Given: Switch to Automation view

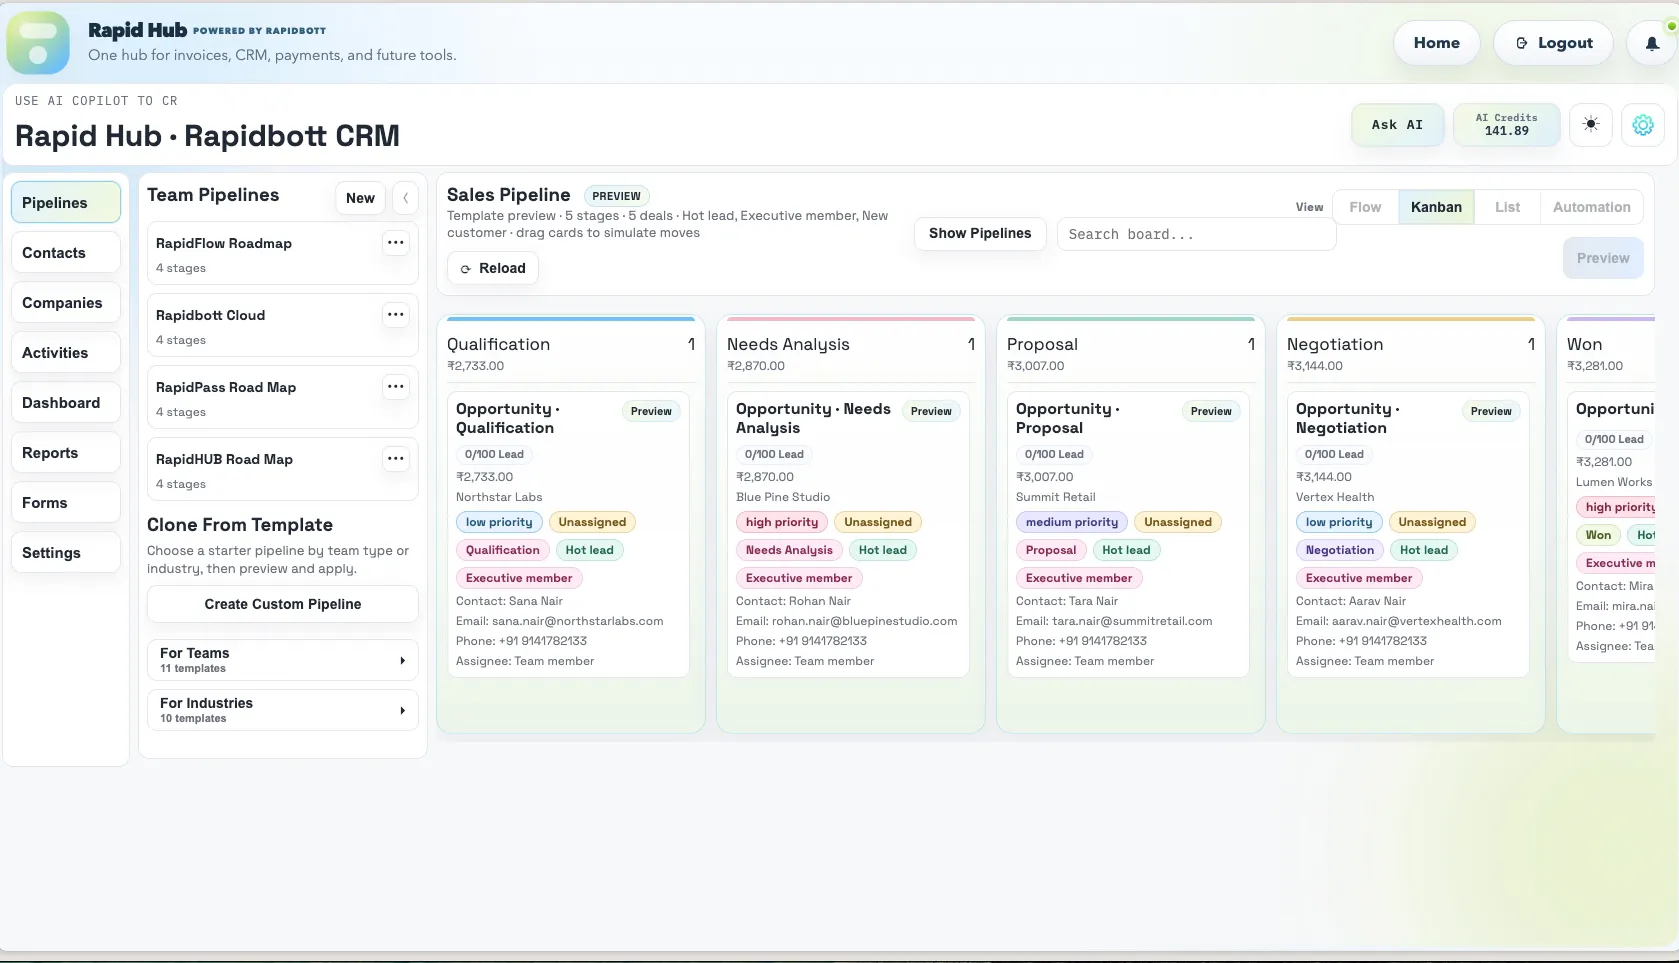Looking at the screenshot, I should (1591, 207).
